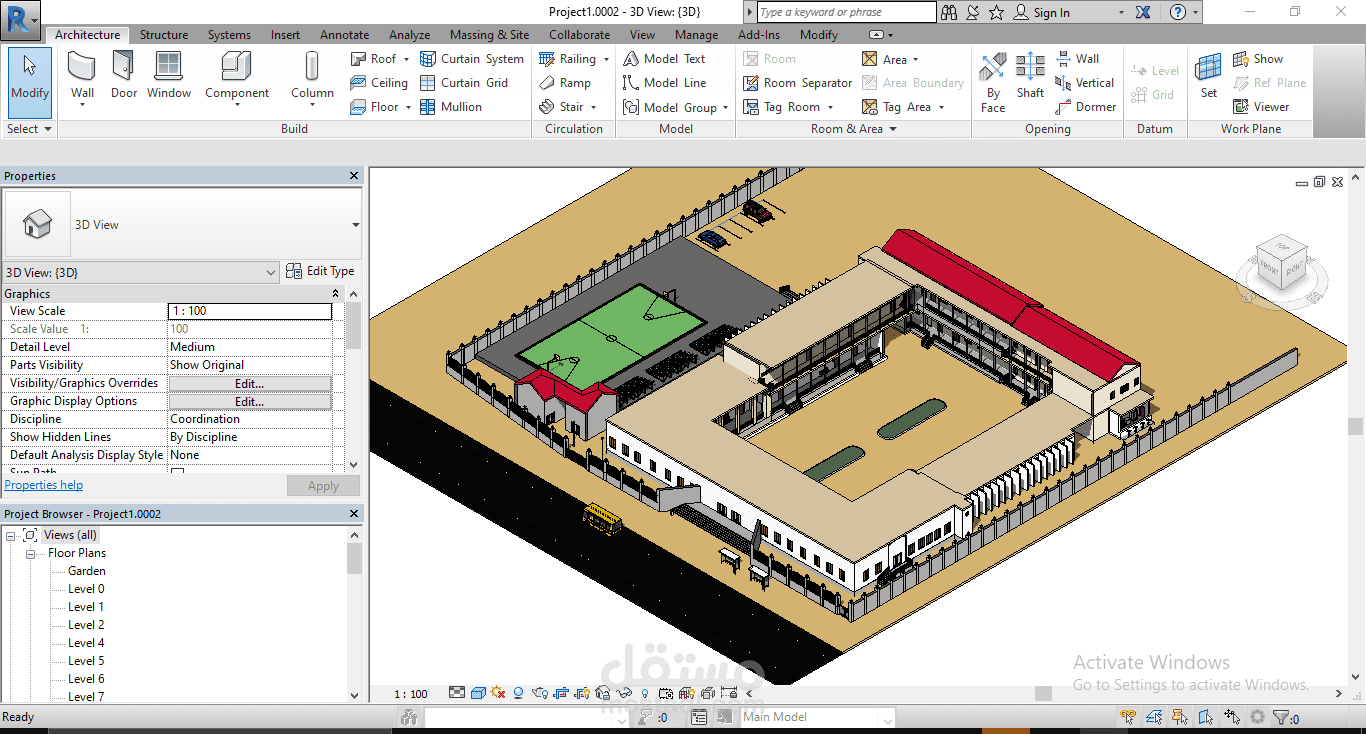
Task: Click the Edit Type button
Action: (320, 271)
